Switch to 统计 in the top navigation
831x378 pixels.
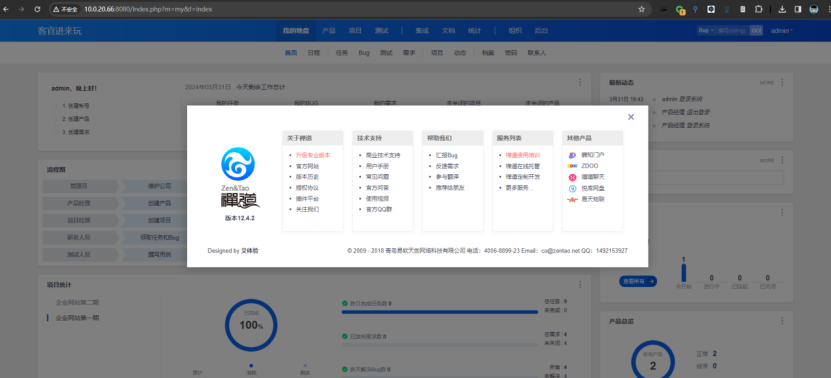[x=474, y=31]
